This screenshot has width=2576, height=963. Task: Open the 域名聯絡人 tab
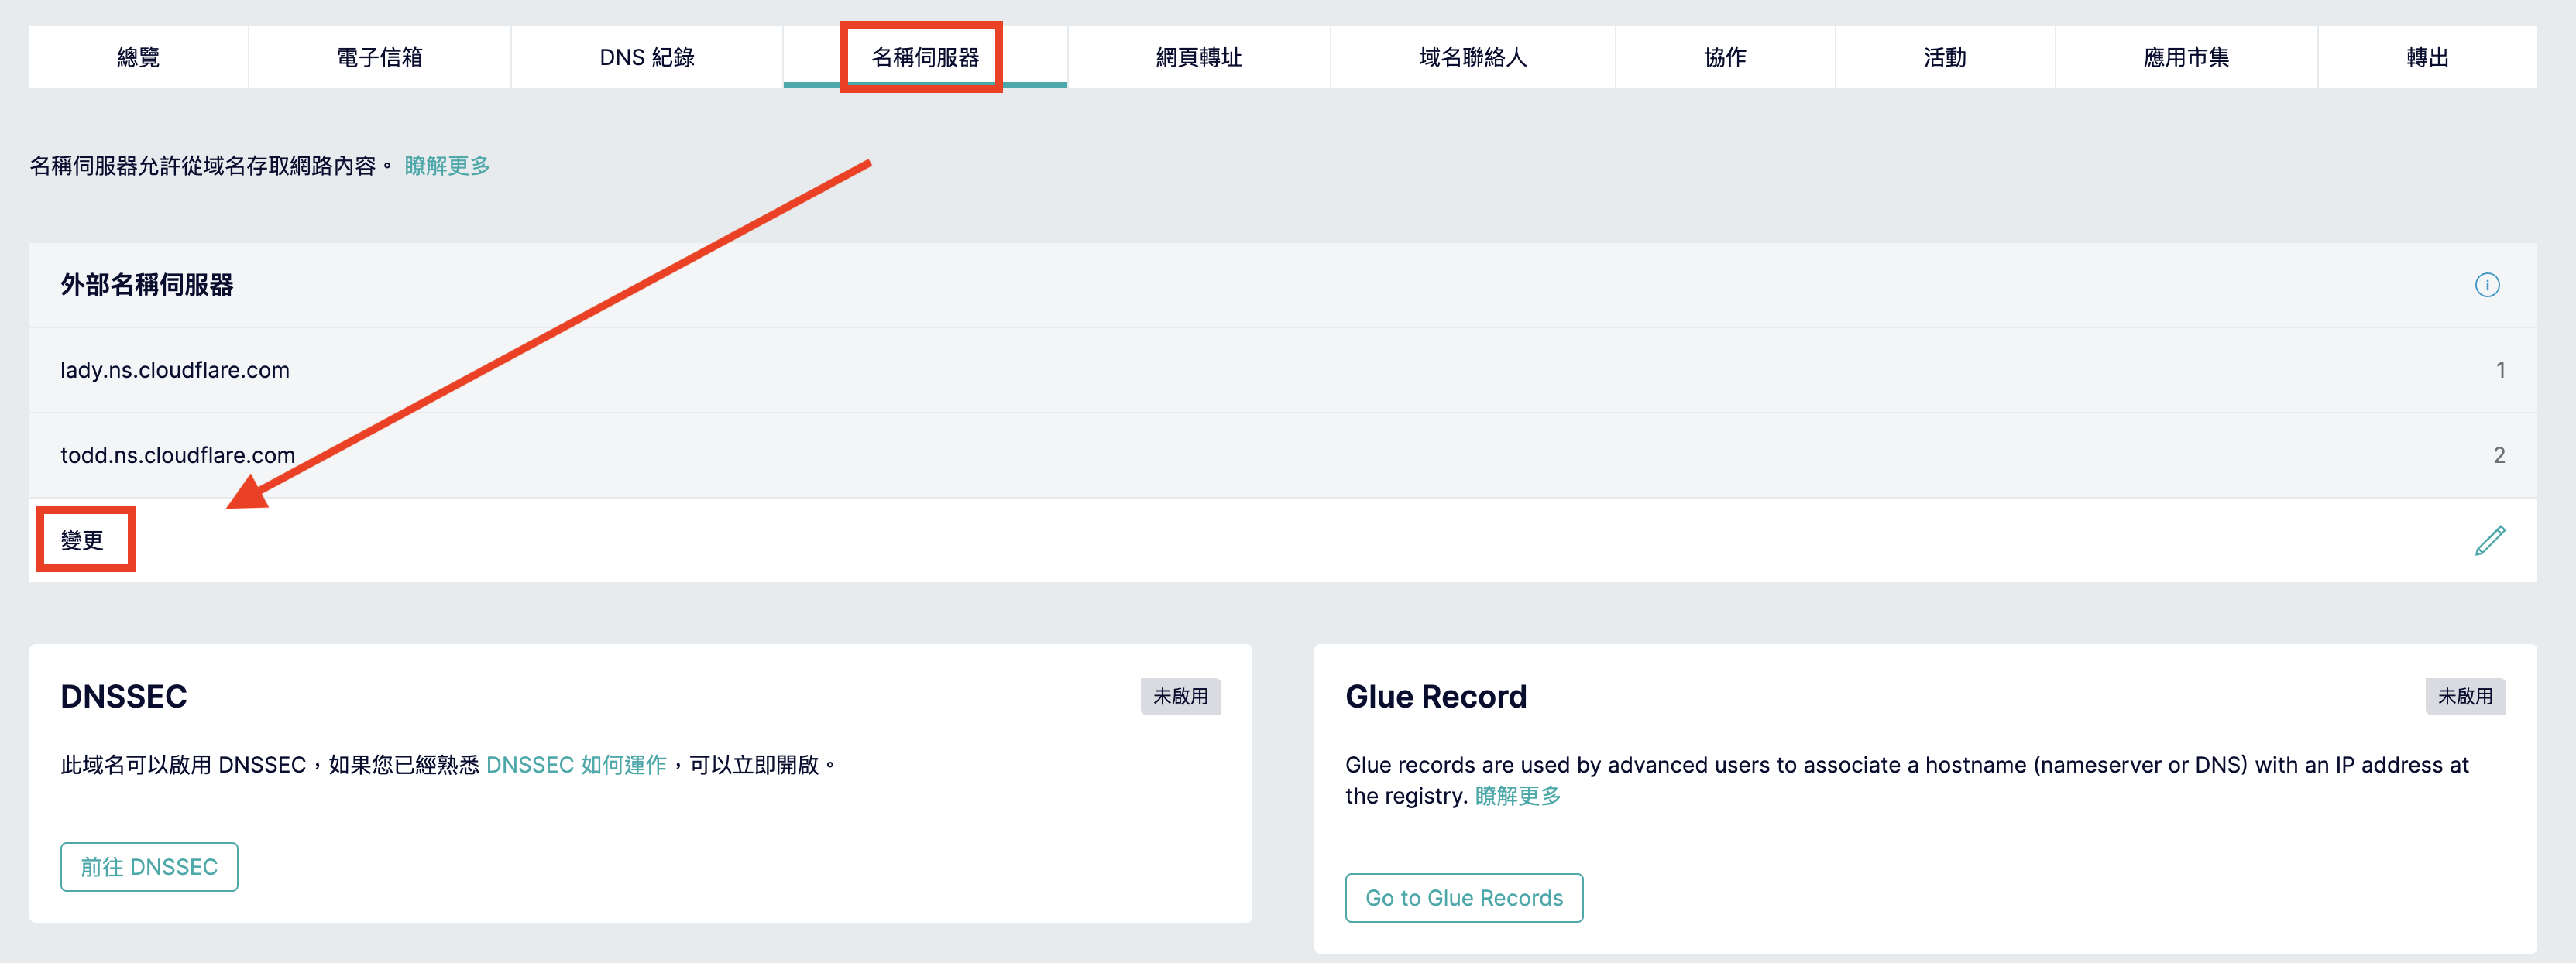(1472, 58)
